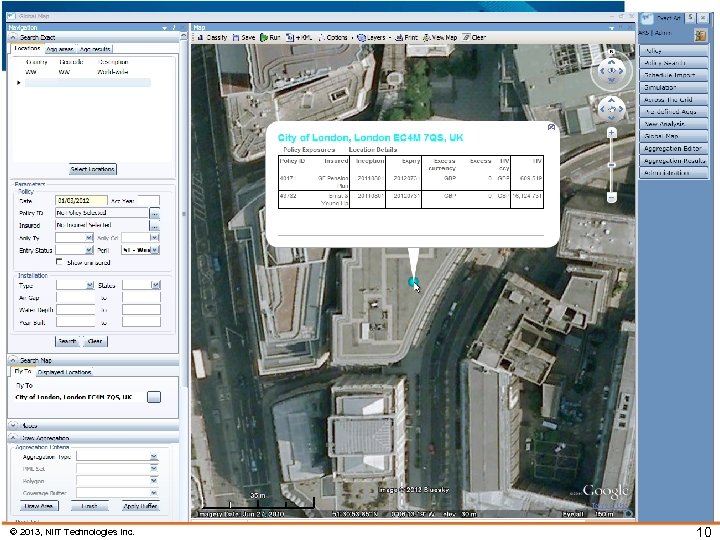Expand the Aggregation Type combo box

154,455
